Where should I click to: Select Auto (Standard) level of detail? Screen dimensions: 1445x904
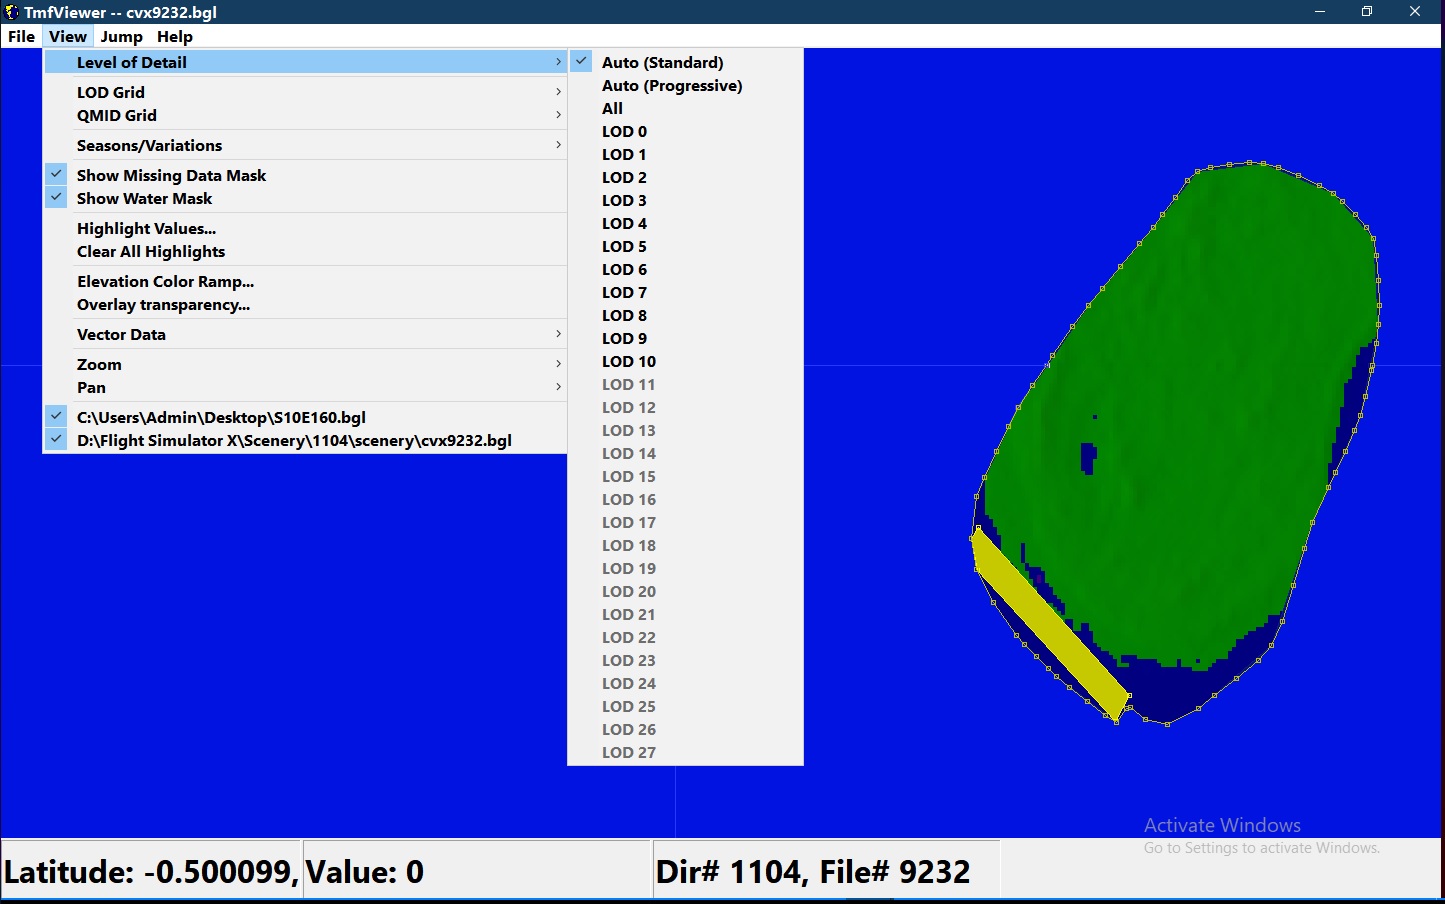685,62
